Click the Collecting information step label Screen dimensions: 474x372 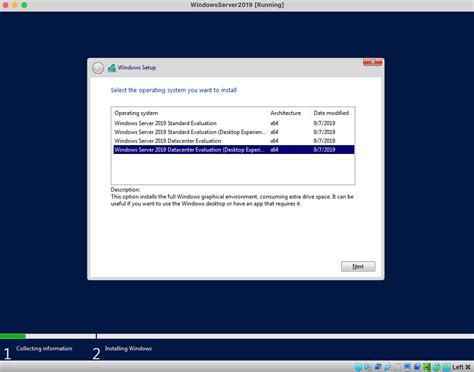click(44, 349)
